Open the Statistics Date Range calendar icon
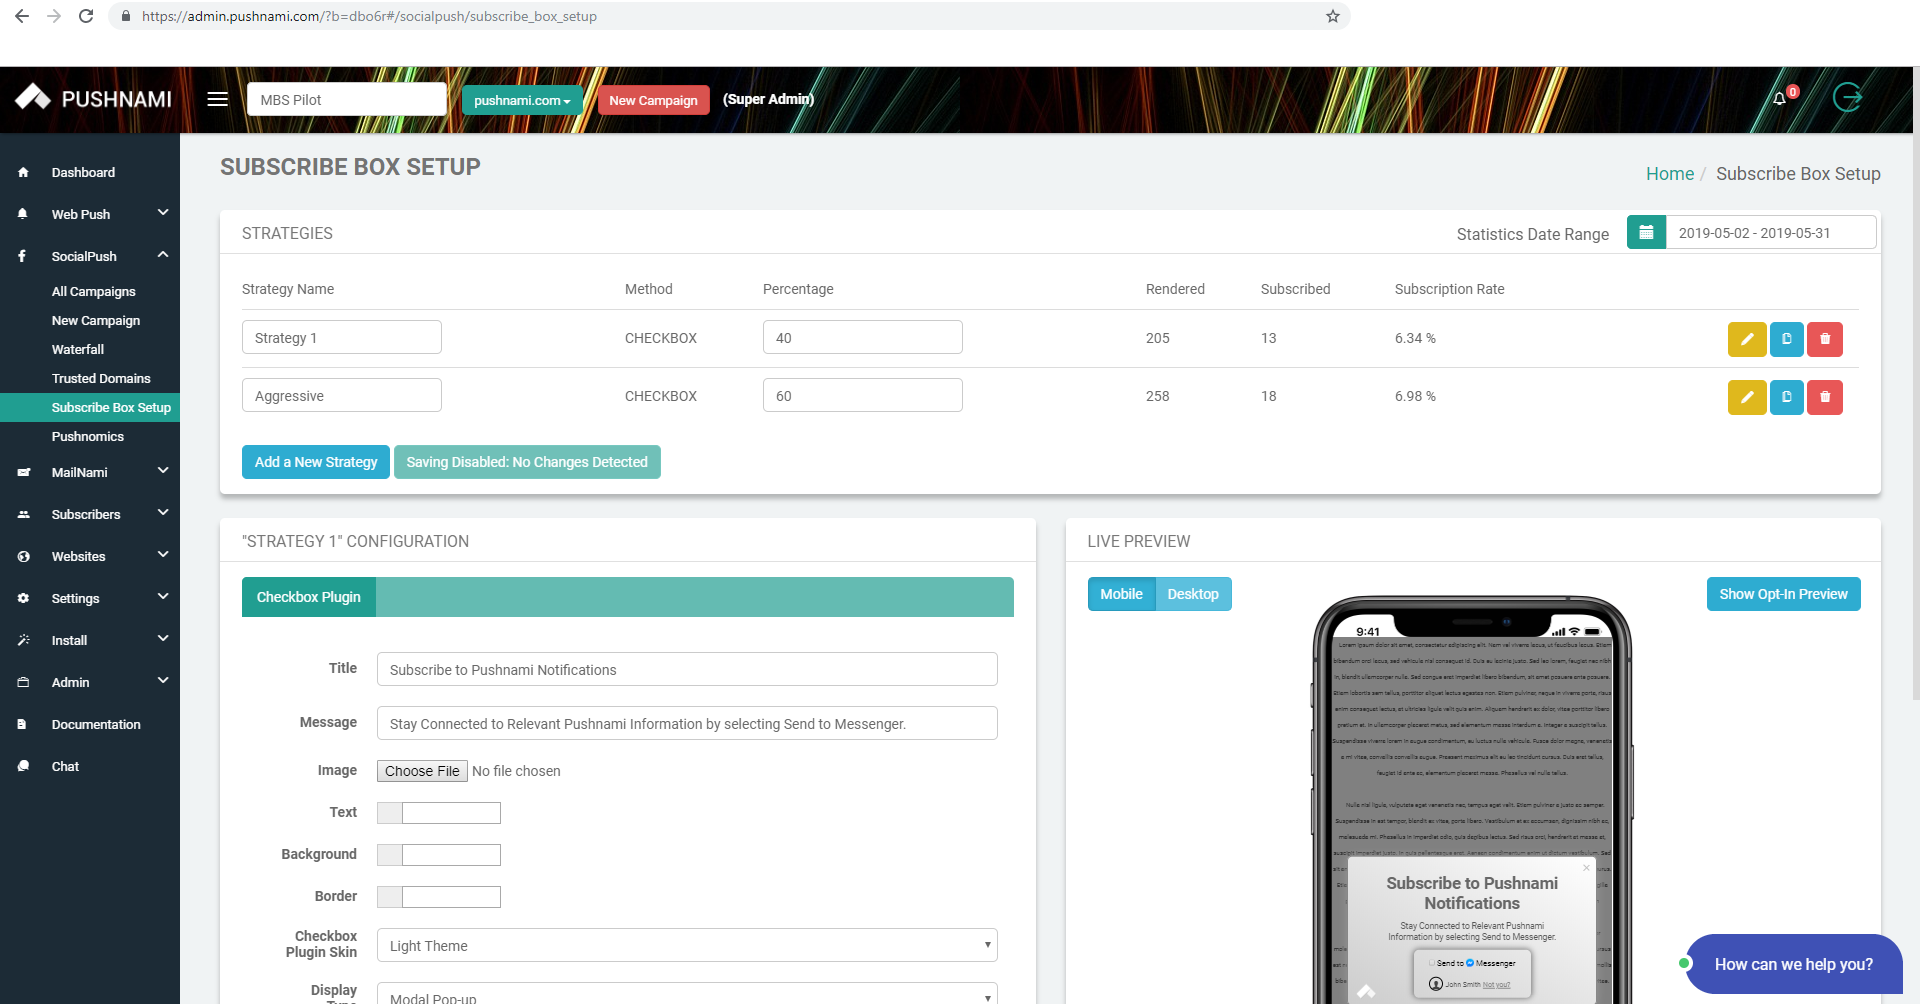This screenshot has width=1920, height=1004. (1646, 232)
